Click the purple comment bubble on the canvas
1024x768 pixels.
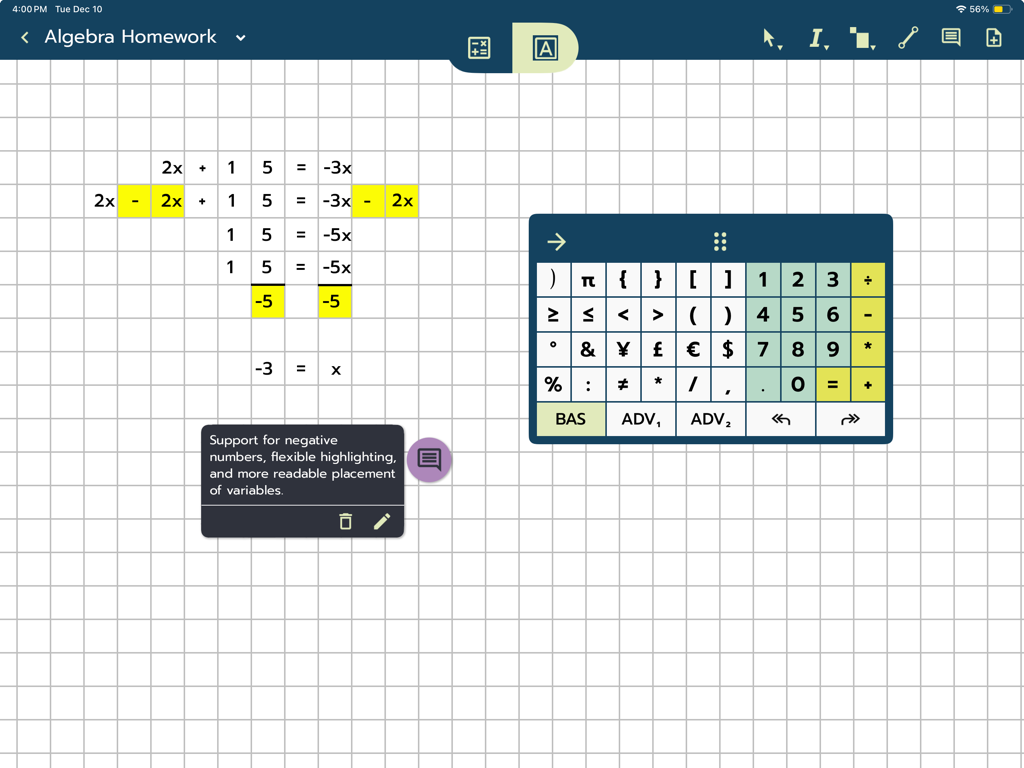click(x=429, y=461)
